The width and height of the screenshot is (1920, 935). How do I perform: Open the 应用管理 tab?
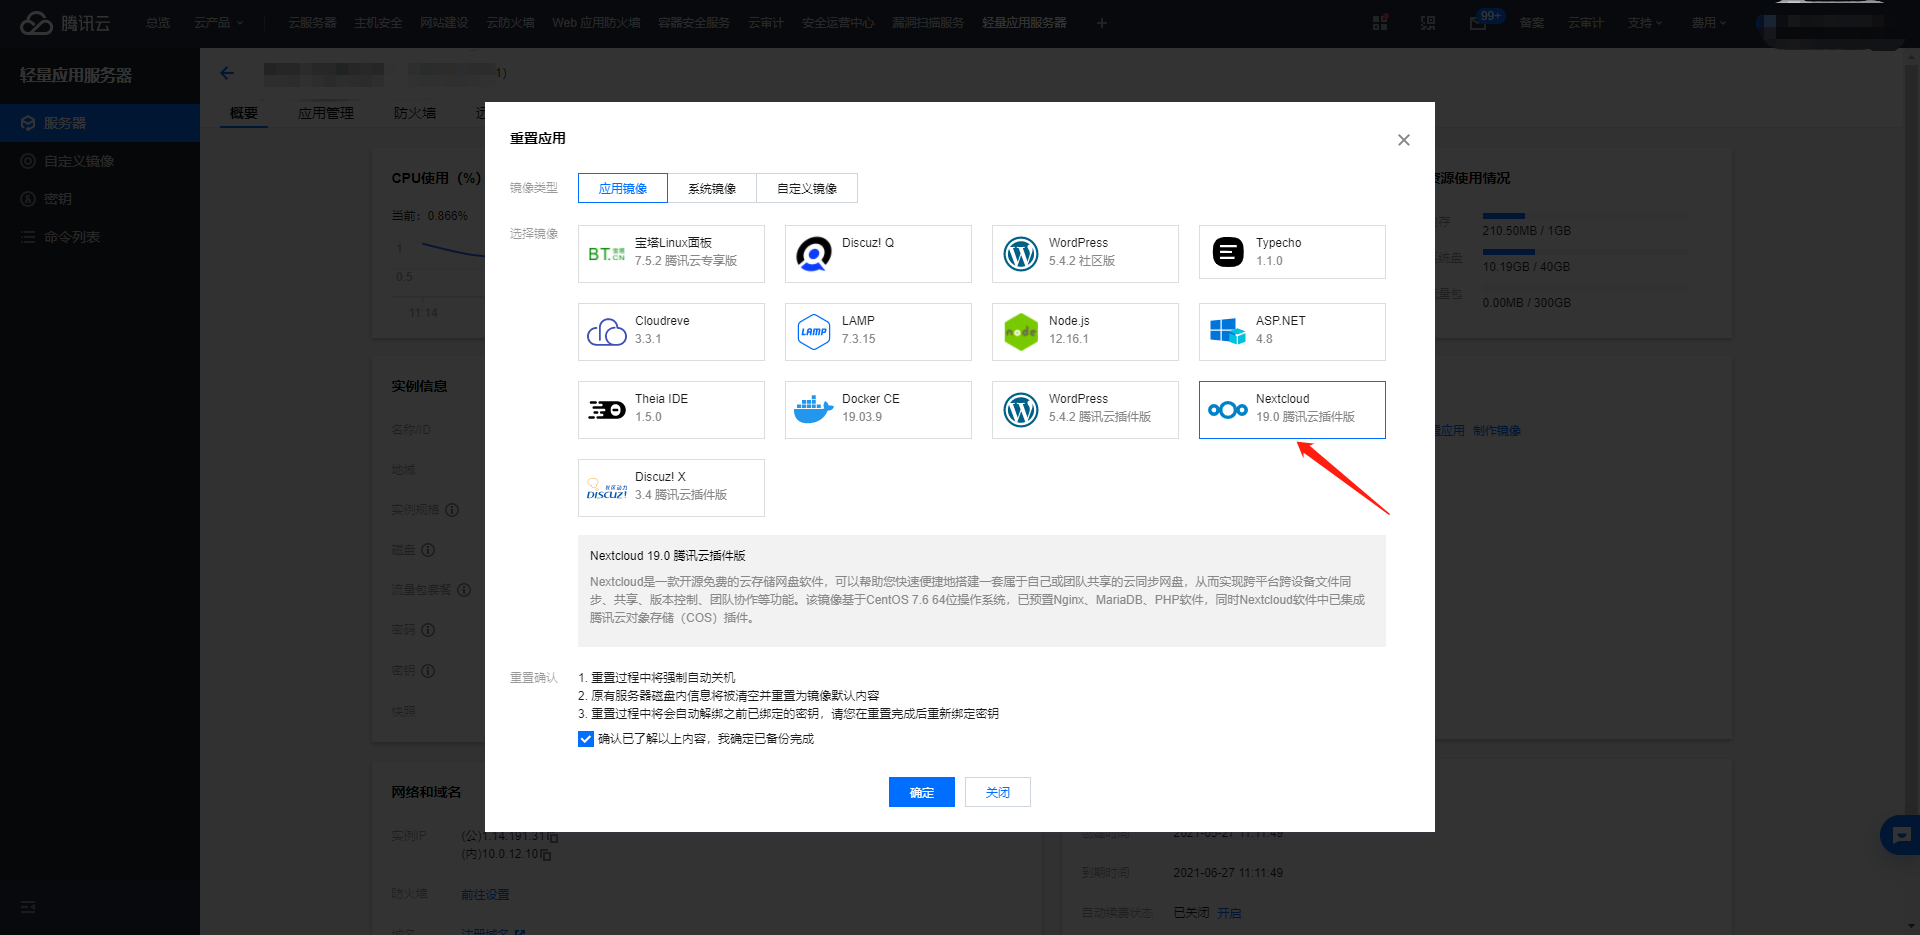[x=326, y=113]
